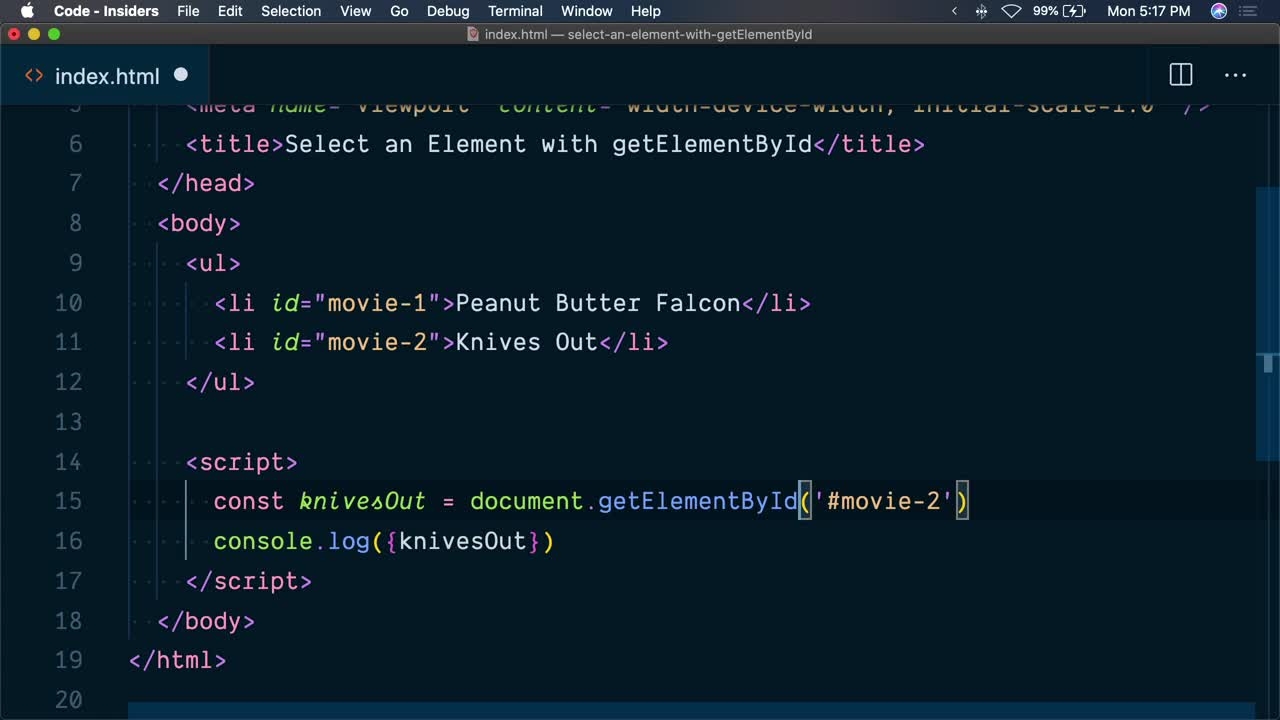
Task: Click line number 13 in the gutter
Action: coord(68,422)
